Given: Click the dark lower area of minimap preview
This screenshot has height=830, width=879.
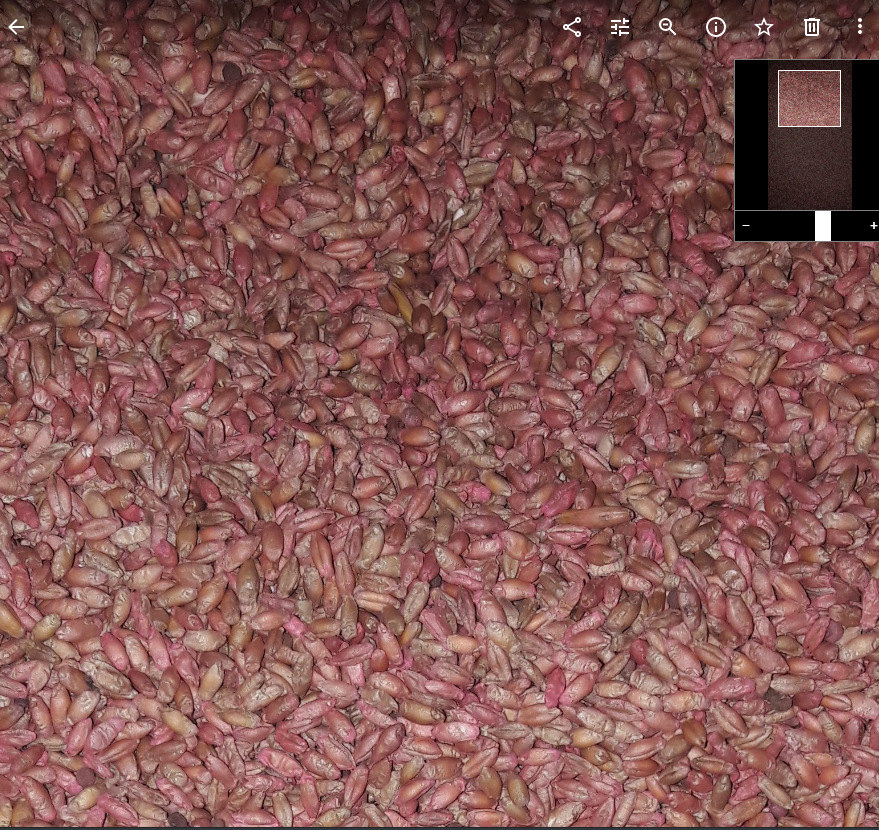Looking at the screenshot, I should pos(809,170).
